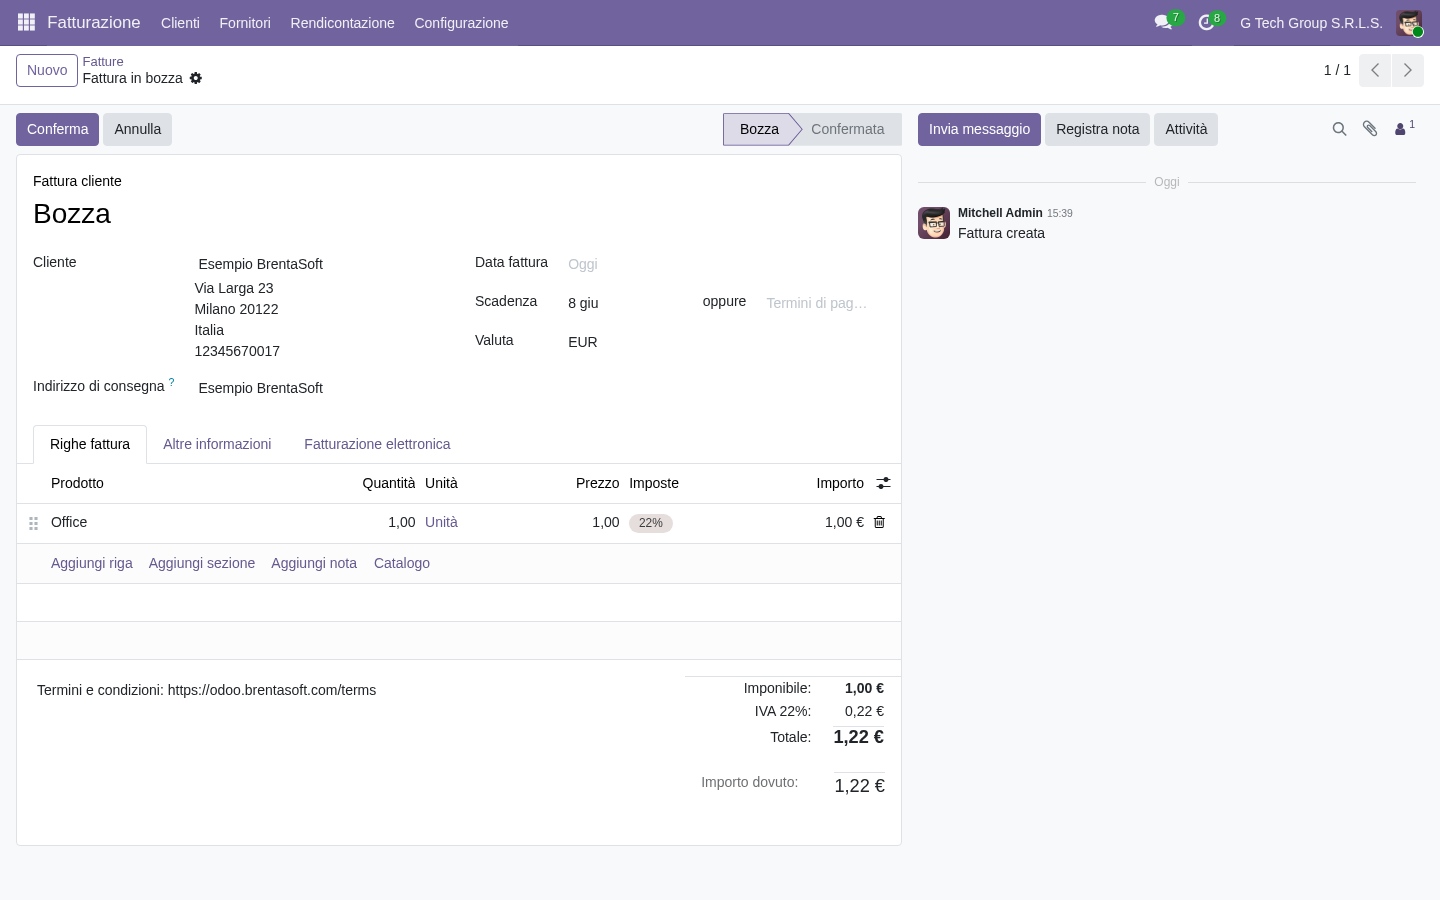Image resolution: width=1440 pixels, height=900 pixels.
Task: Select the Confermata status stage
Action: pos(847,129)
